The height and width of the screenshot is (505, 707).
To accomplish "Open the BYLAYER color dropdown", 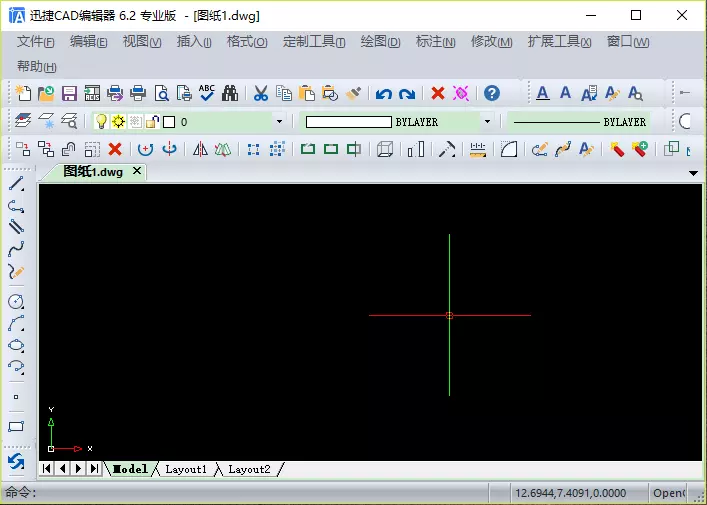I will click(487, 121).
